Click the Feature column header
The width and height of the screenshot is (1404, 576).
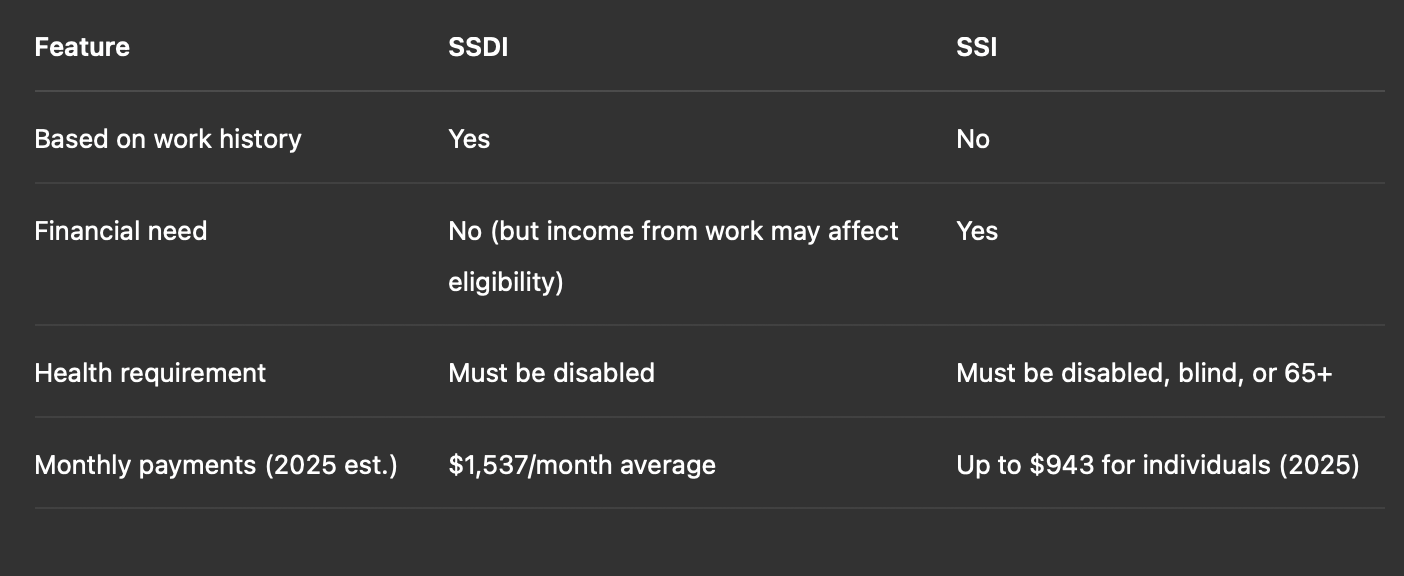pos(82,47)
